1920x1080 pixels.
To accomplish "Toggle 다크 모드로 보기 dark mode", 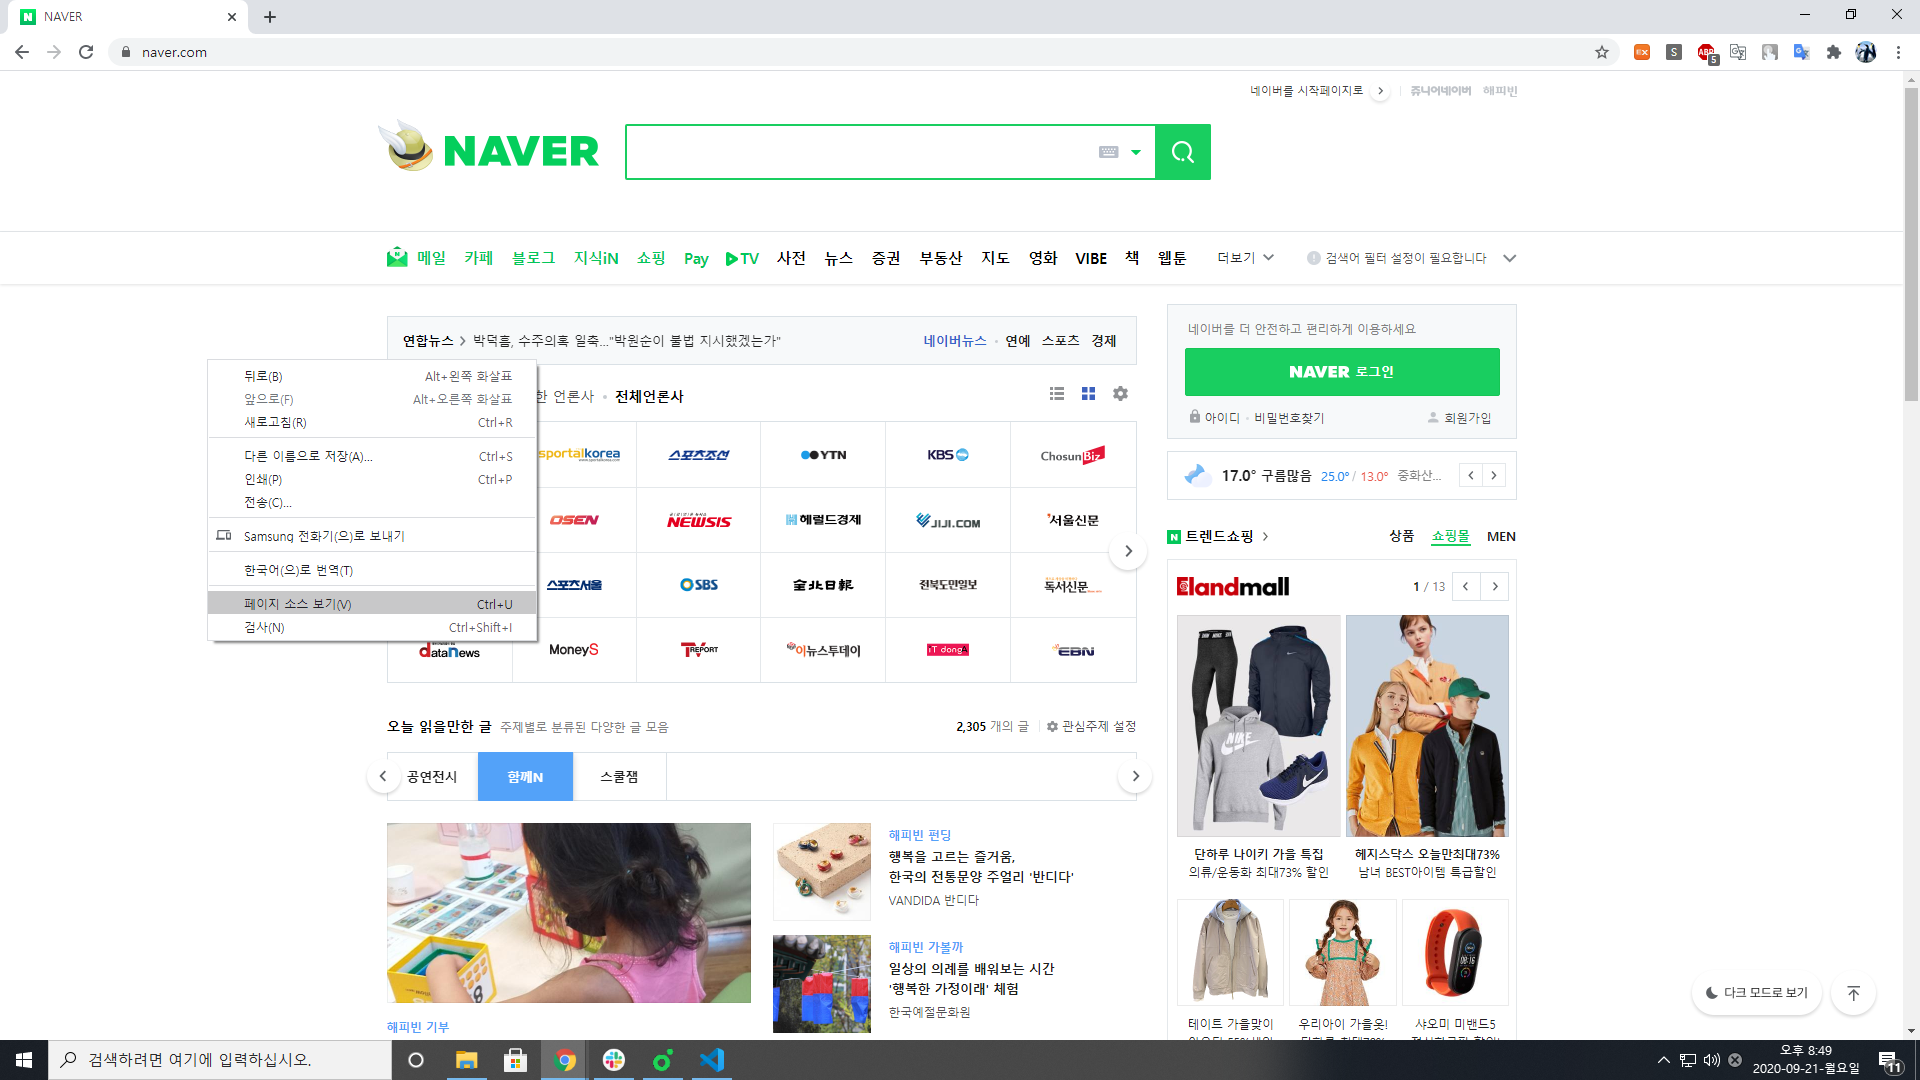I will point(1756,993).
